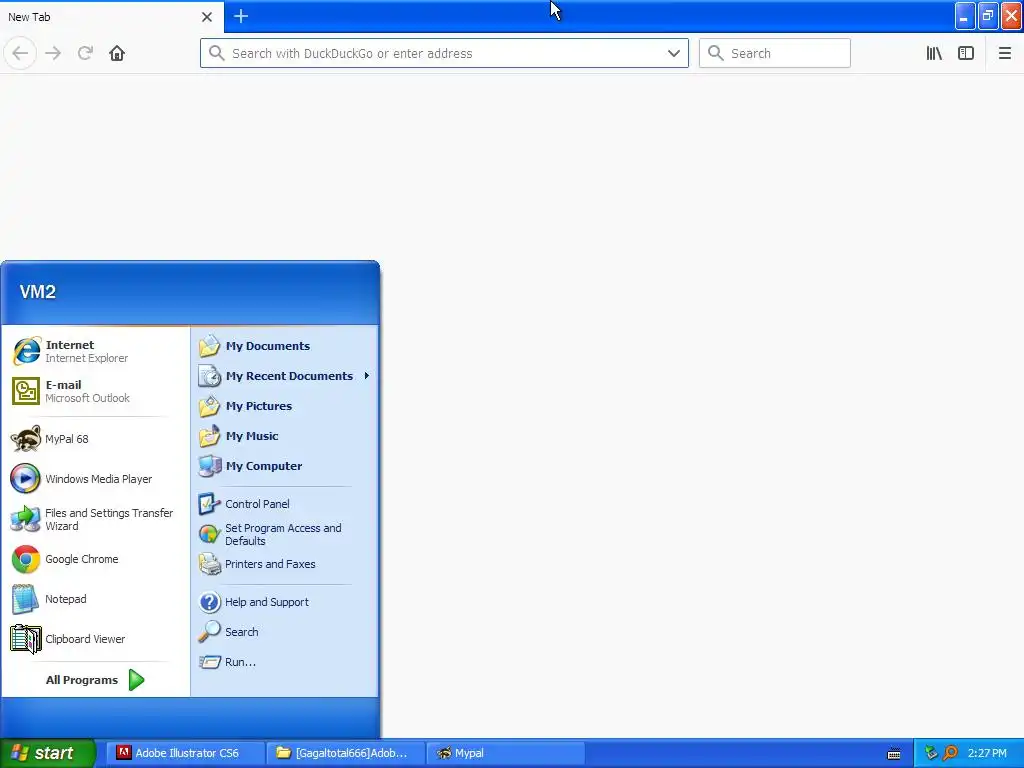Reload the page with the refresh icon
This screenshot has height=768, width=1024.
tap(86, 53)
